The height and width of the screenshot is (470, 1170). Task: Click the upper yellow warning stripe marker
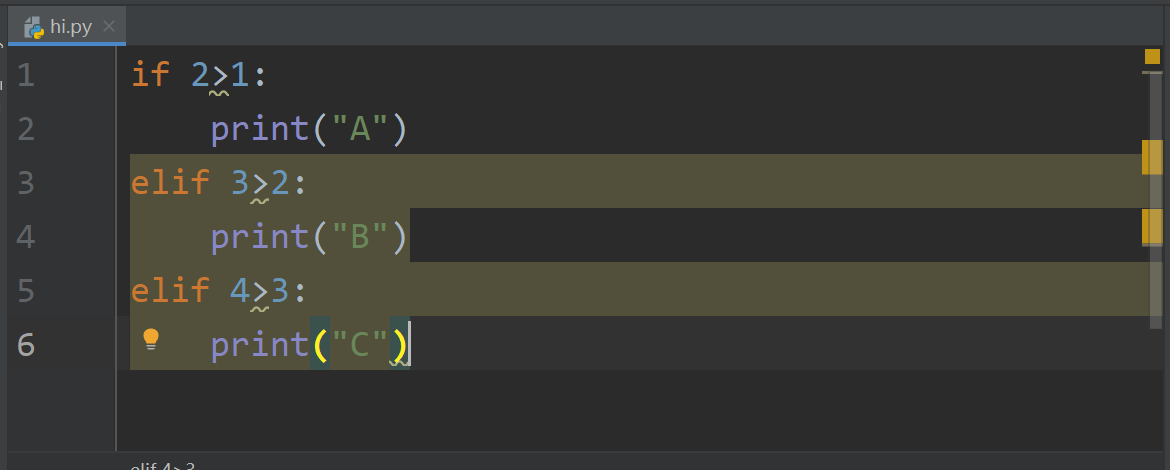pyautogui.click(x=1152, y=157)
